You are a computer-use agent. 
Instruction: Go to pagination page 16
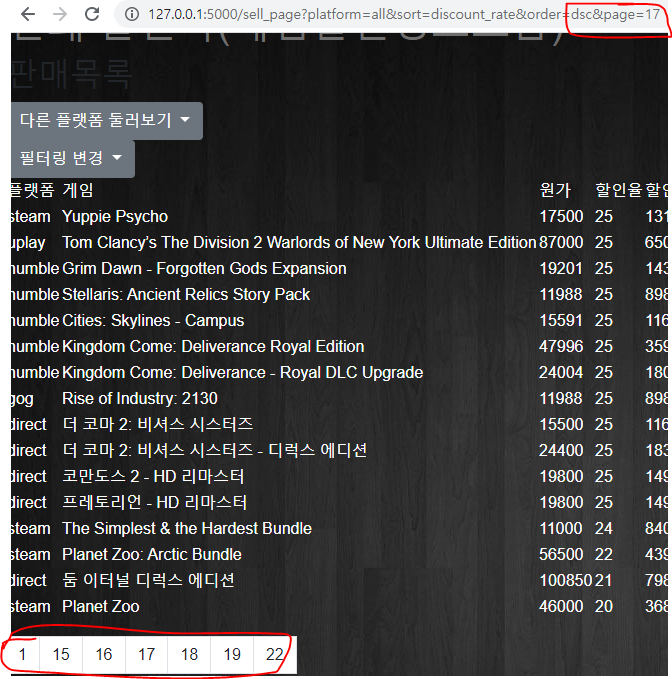(x=104, y=654)
